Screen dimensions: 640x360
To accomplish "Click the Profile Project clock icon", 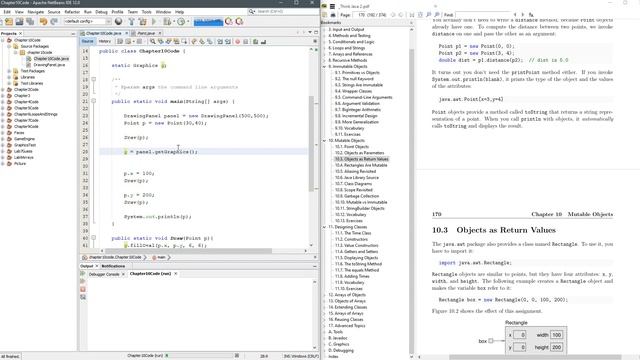I will [181, 21].
